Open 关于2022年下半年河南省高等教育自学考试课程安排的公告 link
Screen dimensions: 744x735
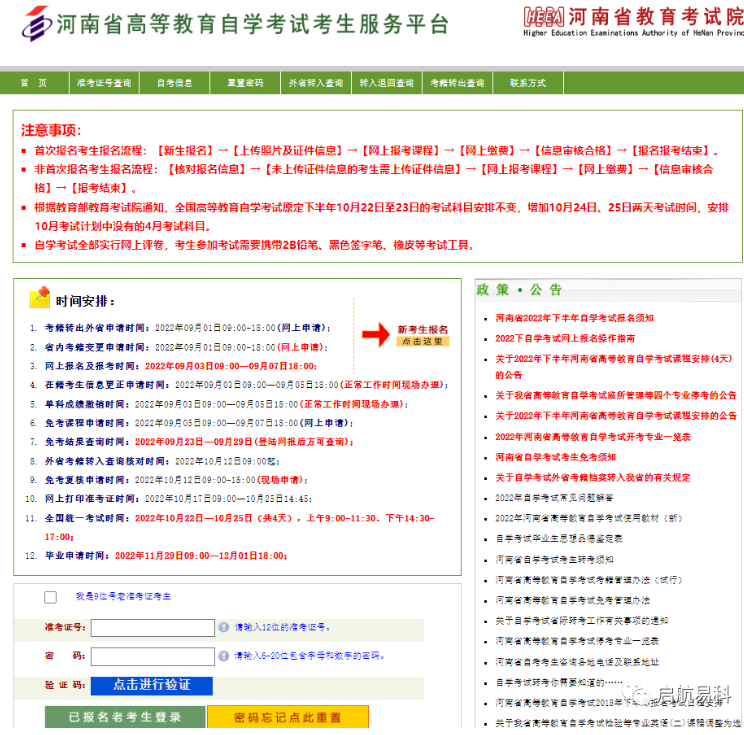[616, 416]
